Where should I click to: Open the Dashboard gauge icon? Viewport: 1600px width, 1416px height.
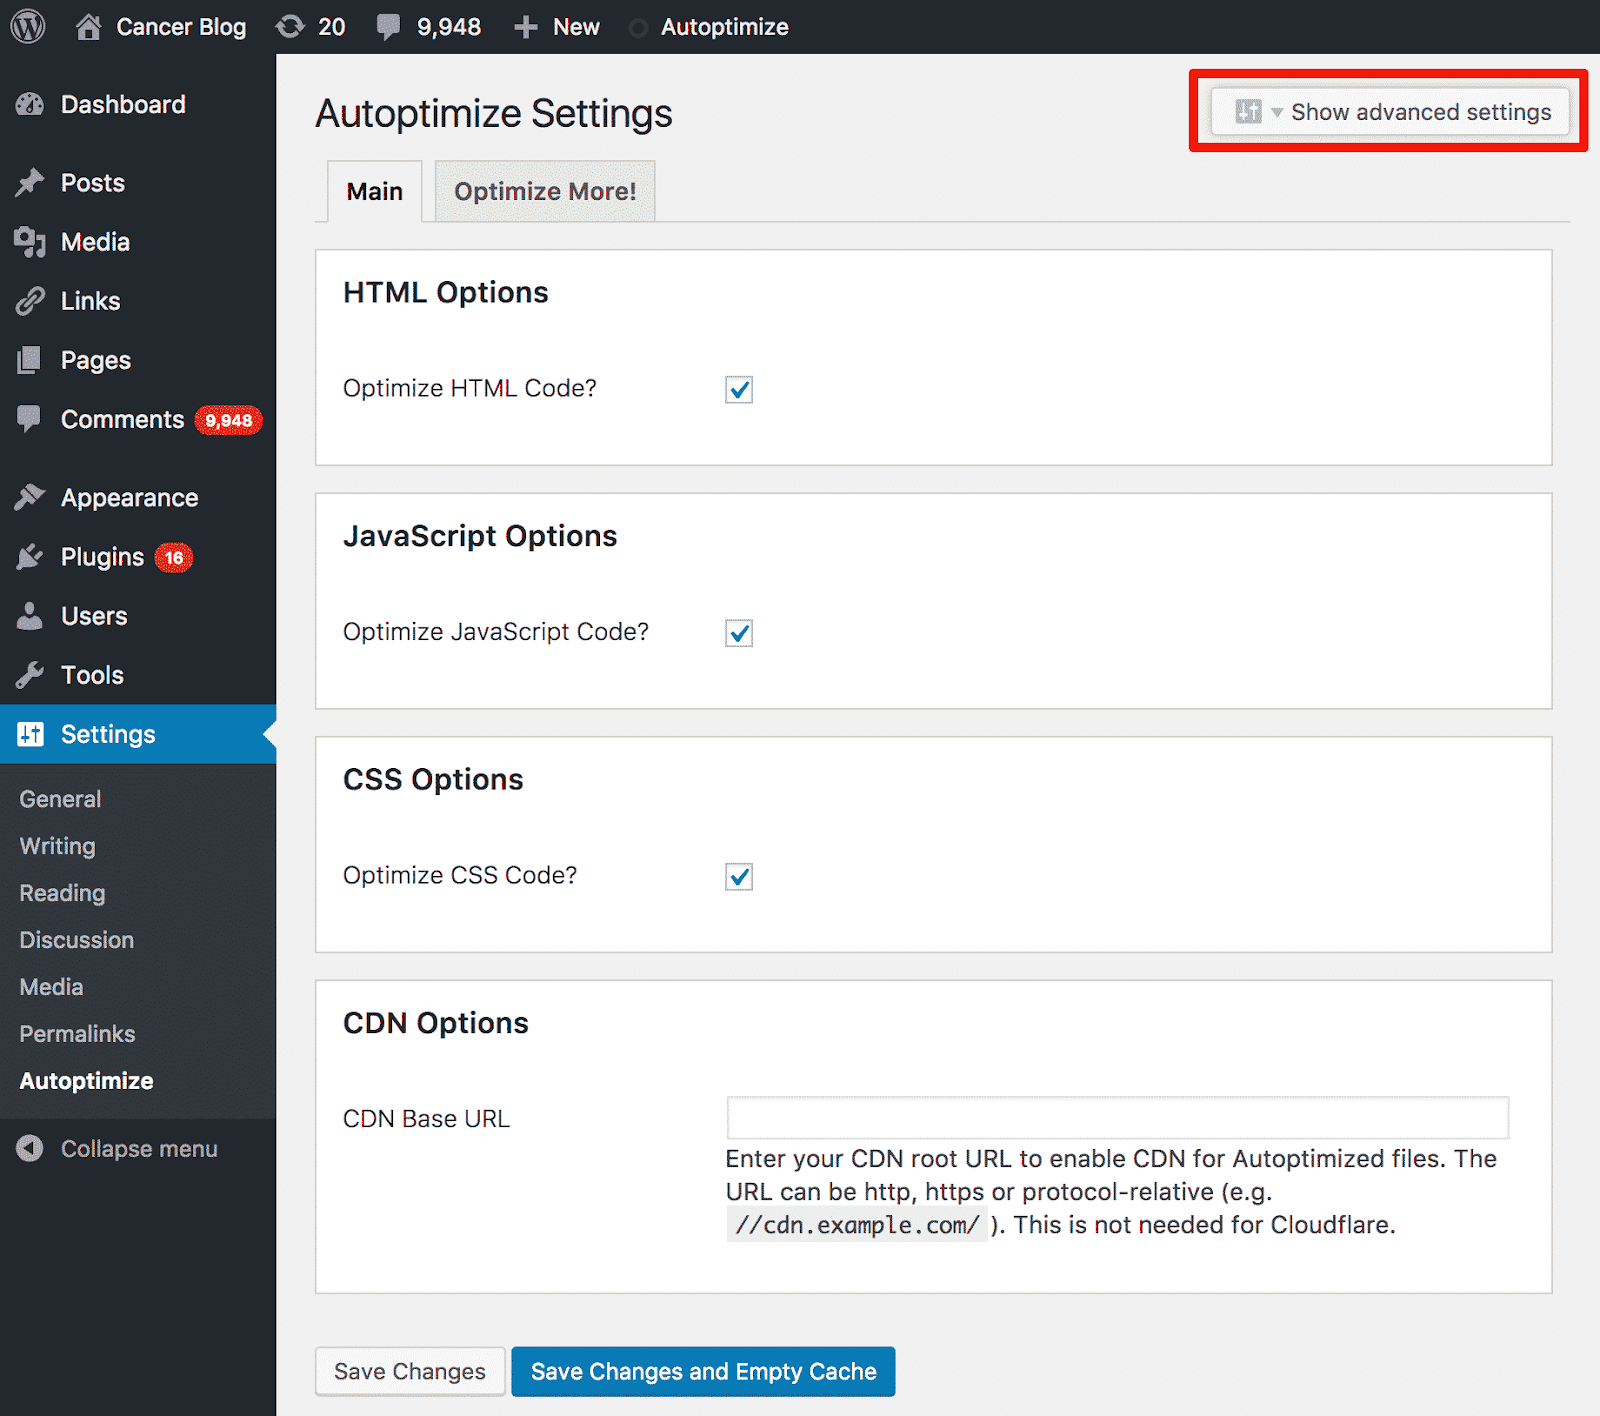click(30, 104)
